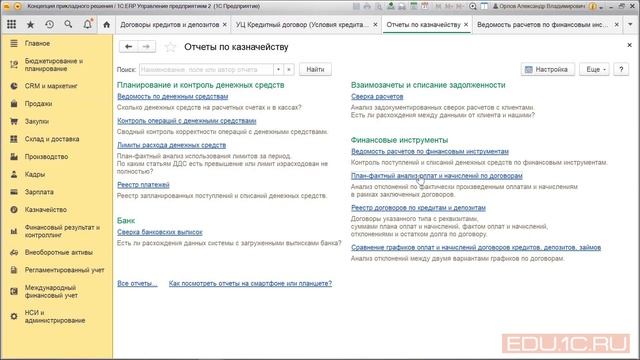This screenshot has height=360, width=640.
Task: Go to the Home page icon
Action: (107, 24)
